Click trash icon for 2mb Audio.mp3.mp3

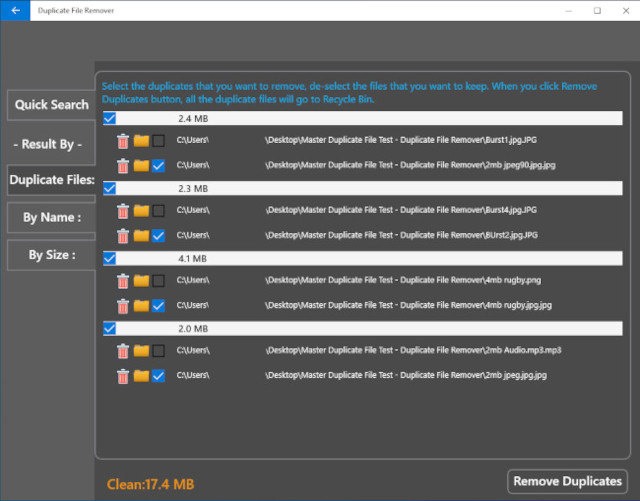click(x=123, y=351)
